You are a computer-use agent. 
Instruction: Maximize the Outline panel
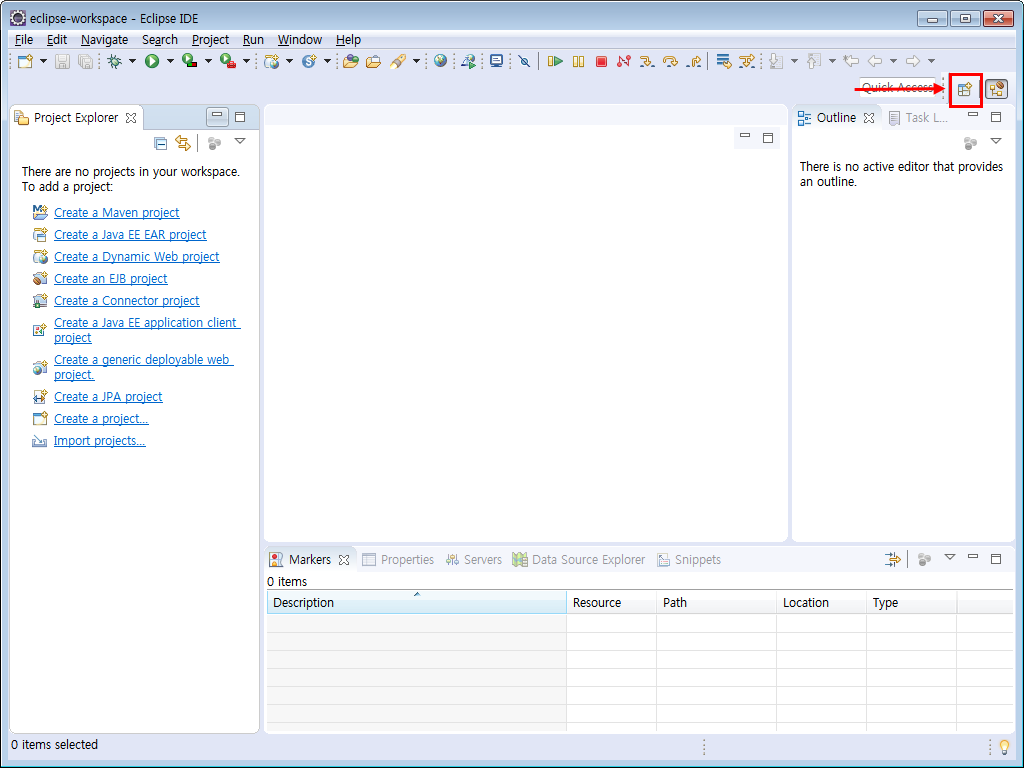click(x=996, y=117)
